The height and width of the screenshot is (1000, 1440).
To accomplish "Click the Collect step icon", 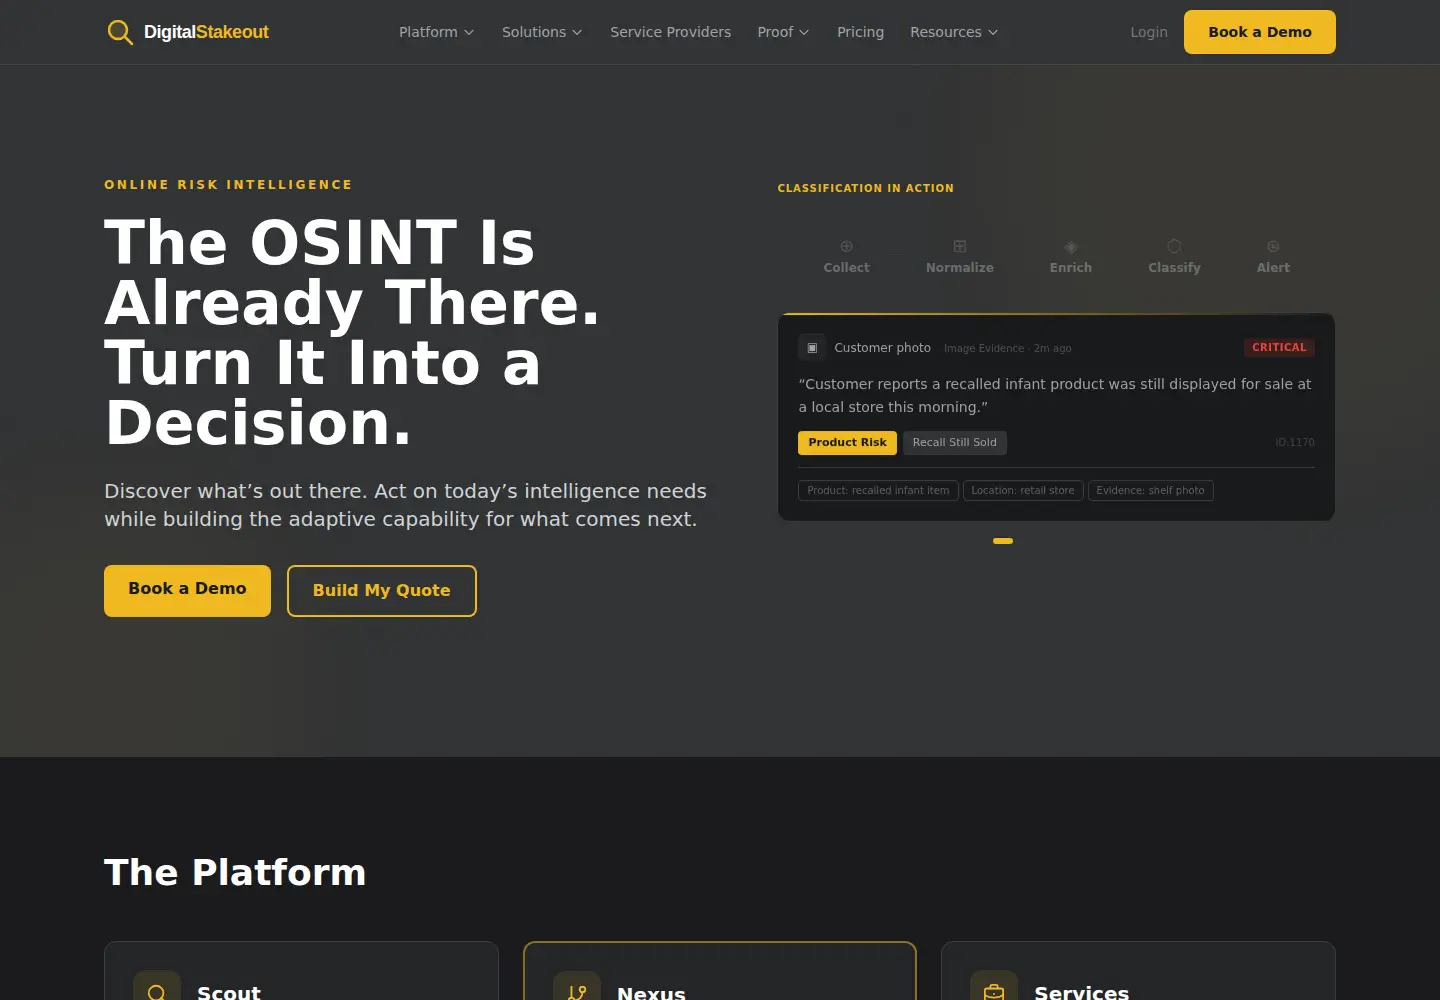I will pyautogui.click(x=846, y=246).
